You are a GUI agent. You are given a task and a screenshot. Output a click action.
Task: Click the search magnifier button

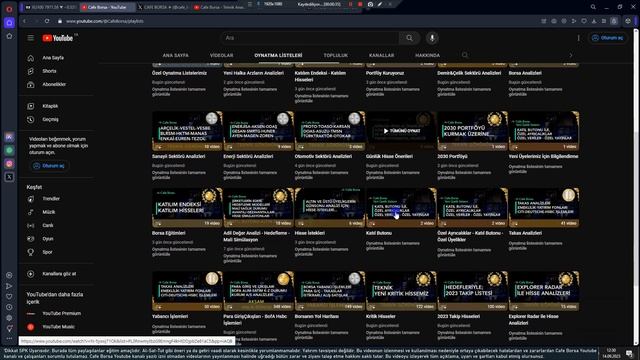(409, 38)
